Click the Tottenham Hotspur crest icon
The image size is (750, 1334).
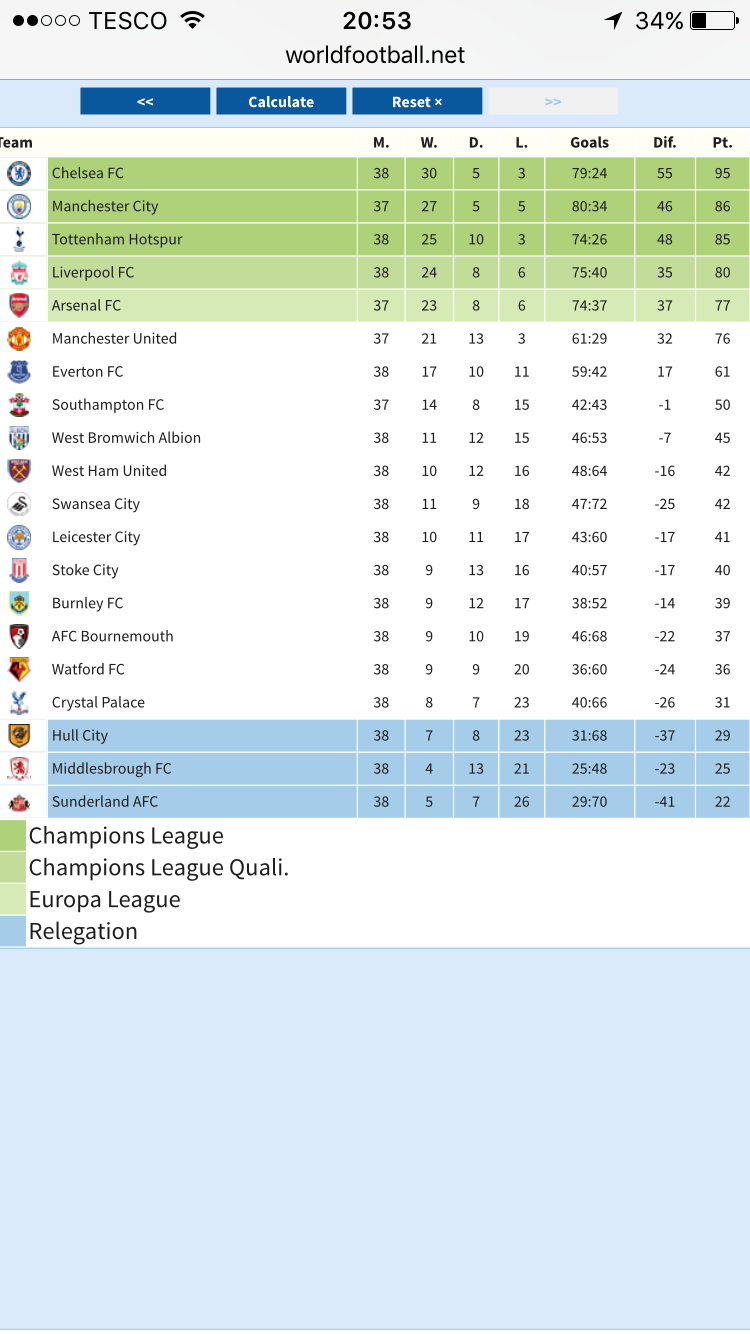[x=19, y=239]
